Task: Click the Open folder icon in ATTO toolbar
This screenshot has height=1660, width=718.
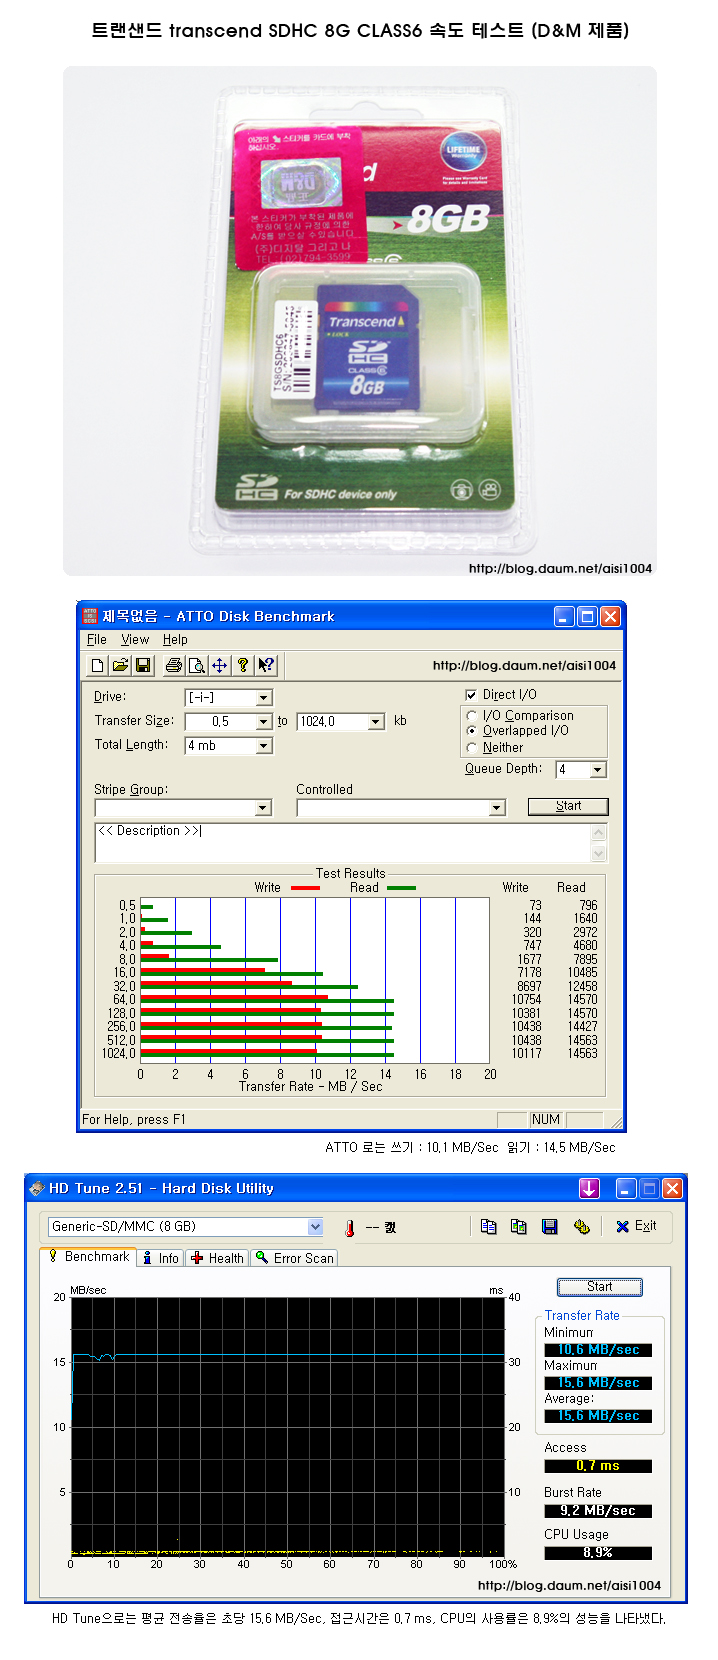Action: pos(120,665)
